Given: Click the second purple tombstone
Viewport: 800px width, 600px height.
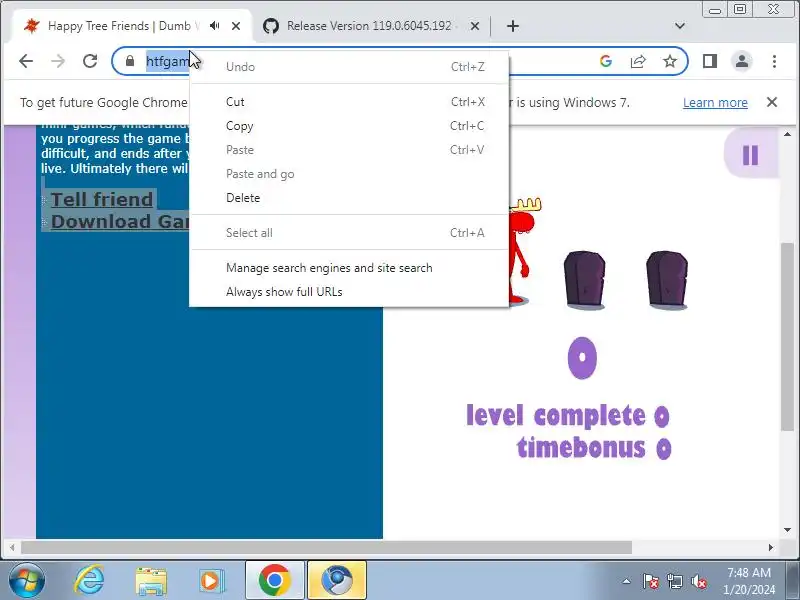Looking at the screenshot, I should 667,280.
